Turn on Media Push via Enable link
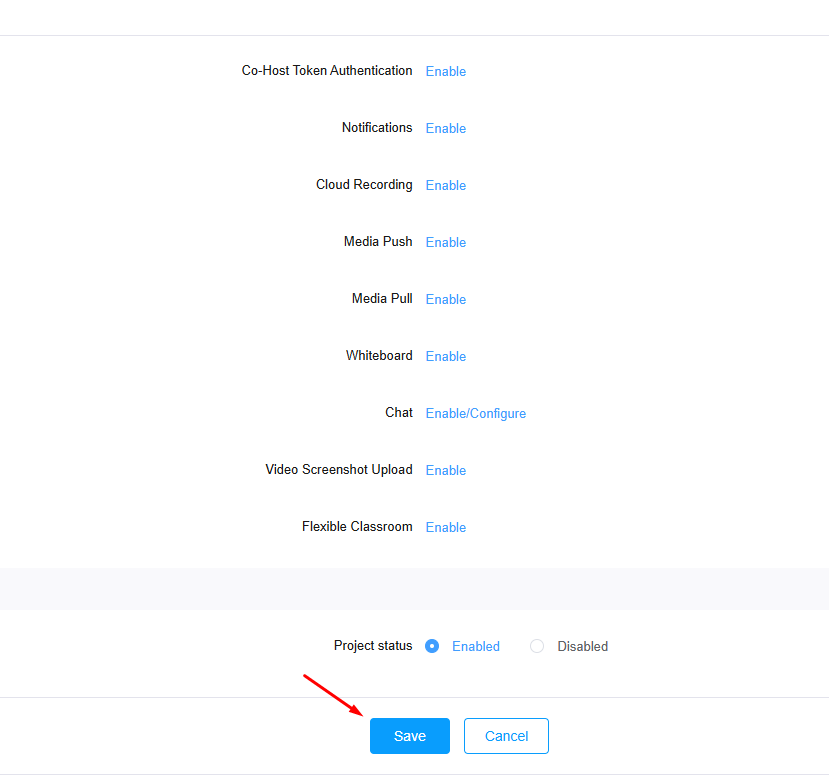Image resolution: width=829 pixels, height=775 pixels. click(446, 243)
